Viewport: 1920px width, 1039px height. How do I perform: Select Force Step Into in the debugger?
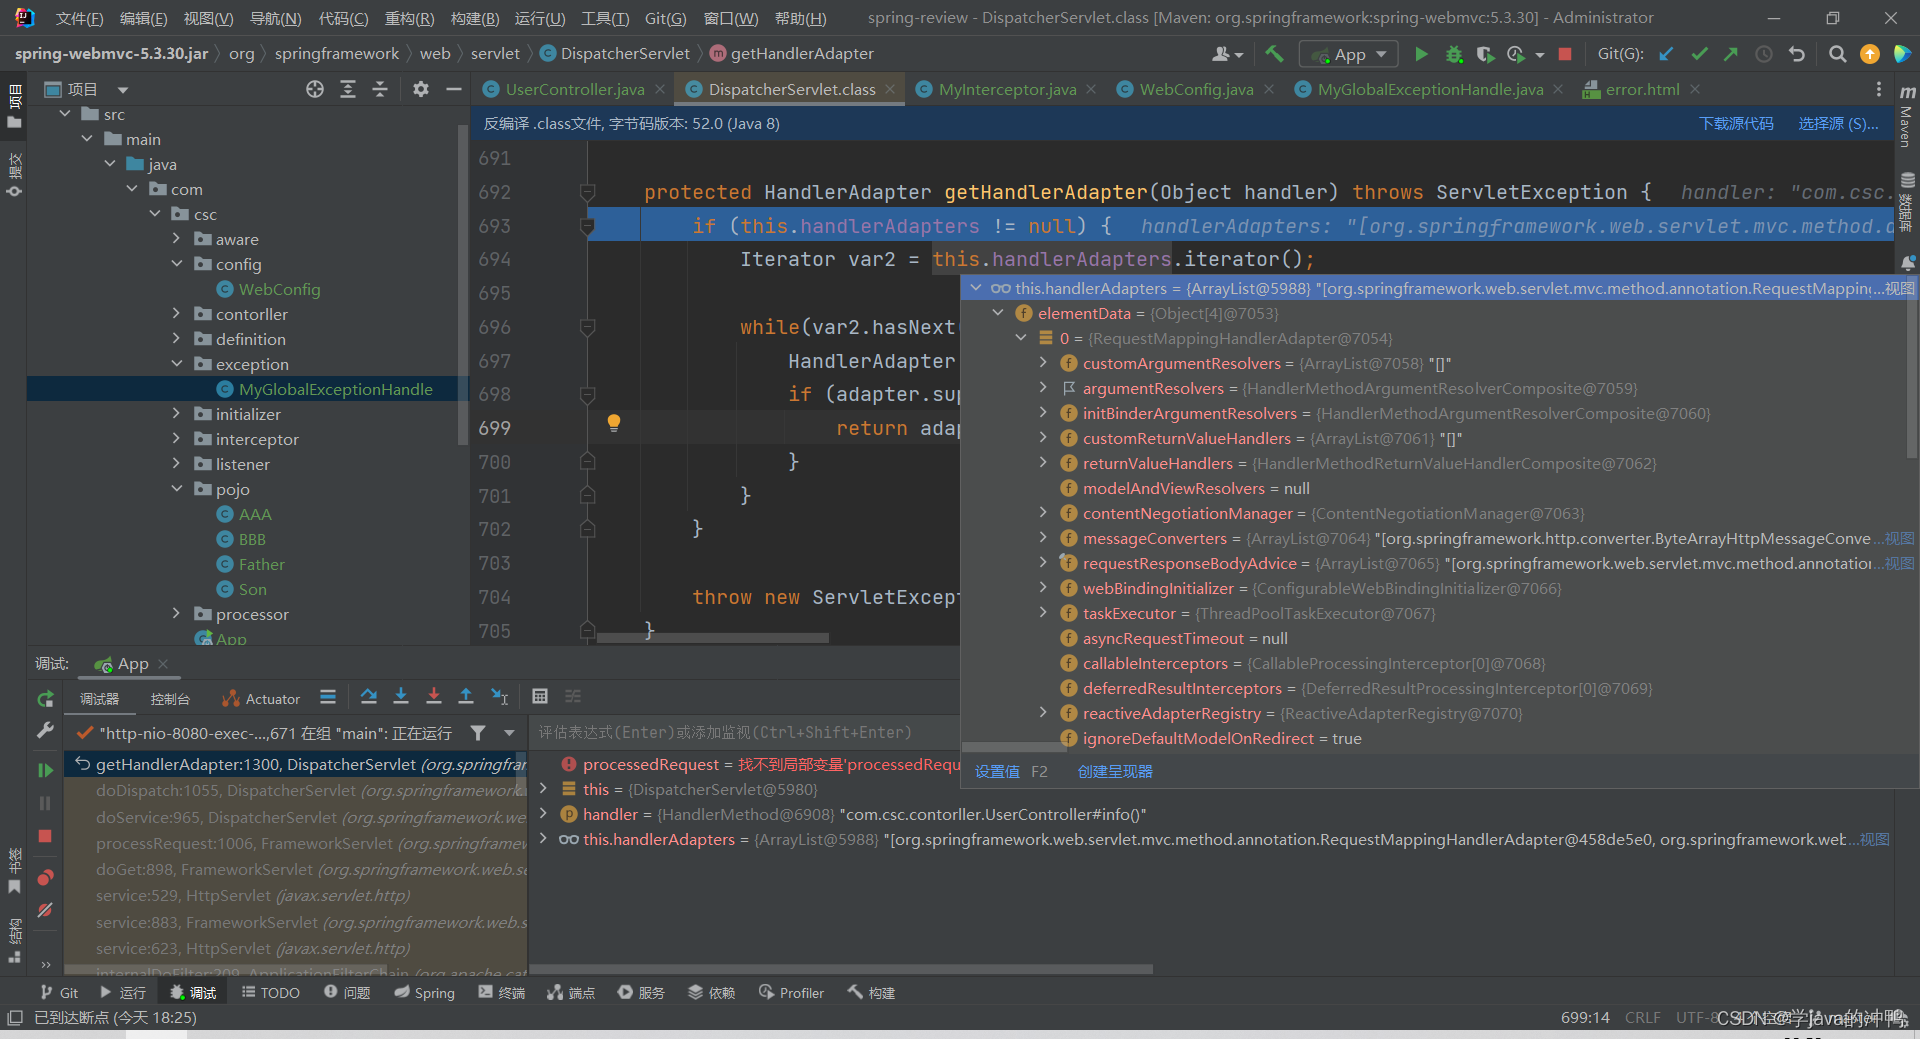point(434,696)
